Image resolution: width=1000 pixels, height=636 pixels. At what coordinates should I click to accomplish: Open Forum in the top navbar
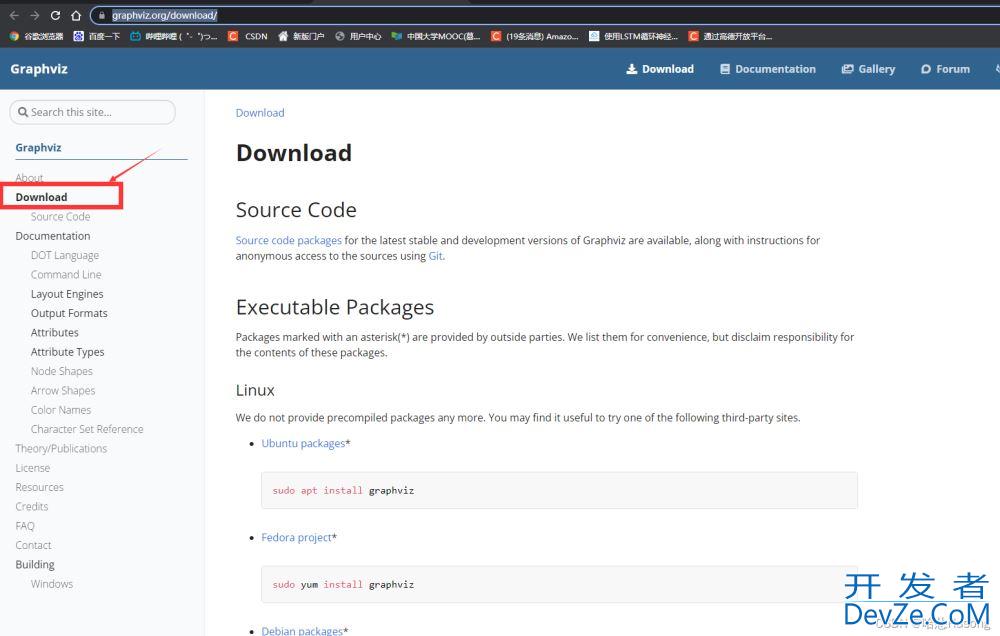tap(946, 69)
